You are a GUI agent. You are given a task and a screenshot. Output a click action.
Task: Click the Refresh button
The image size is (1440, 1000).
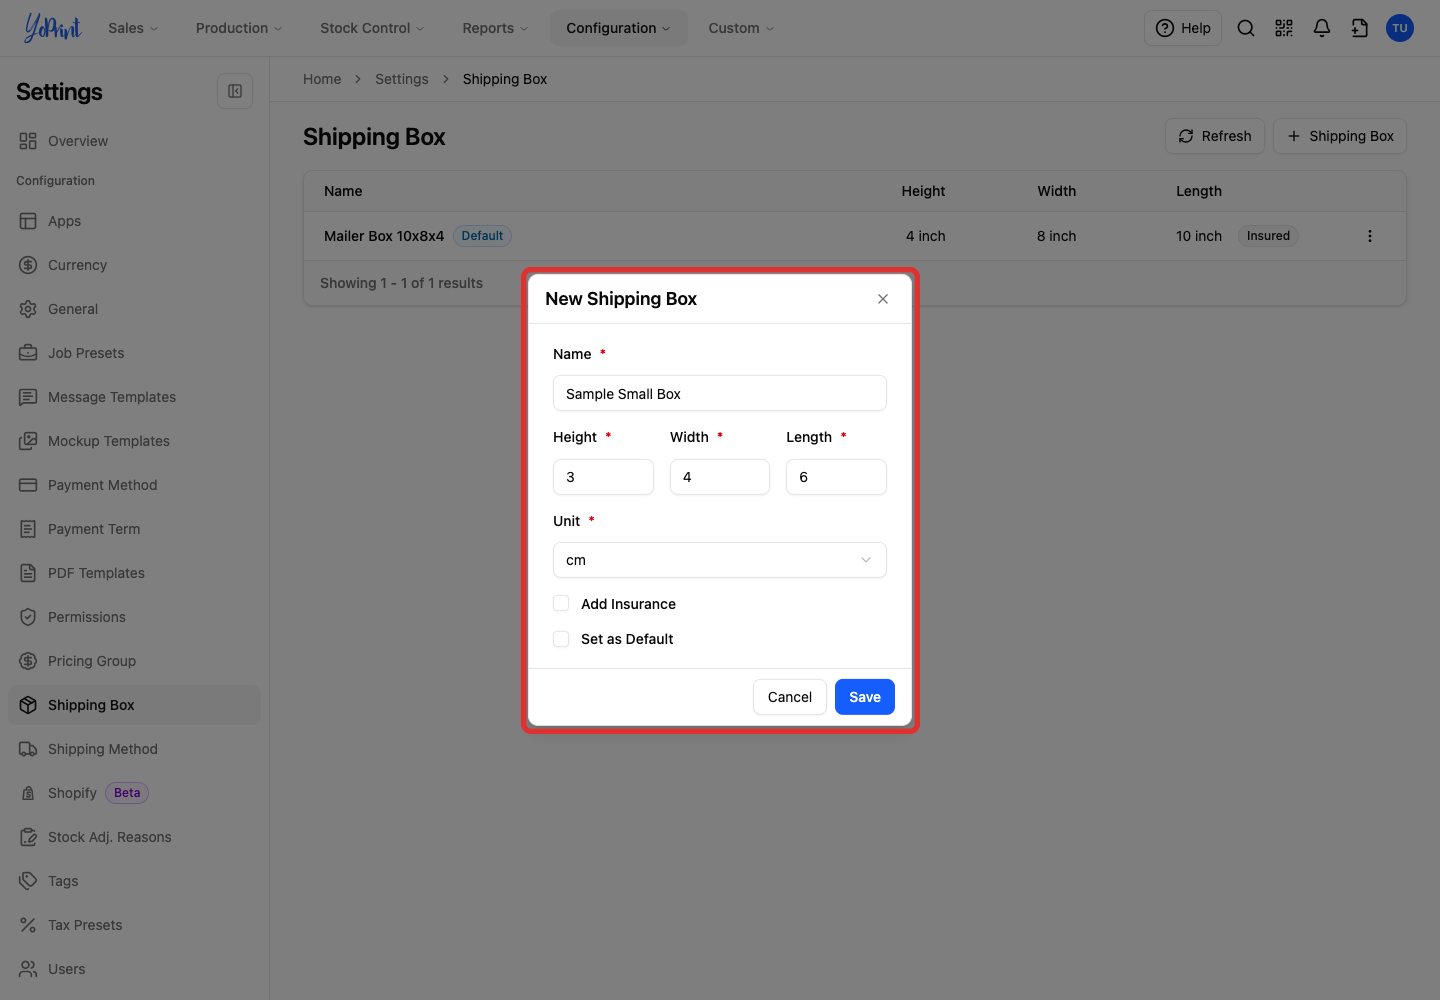point(1215,136)
